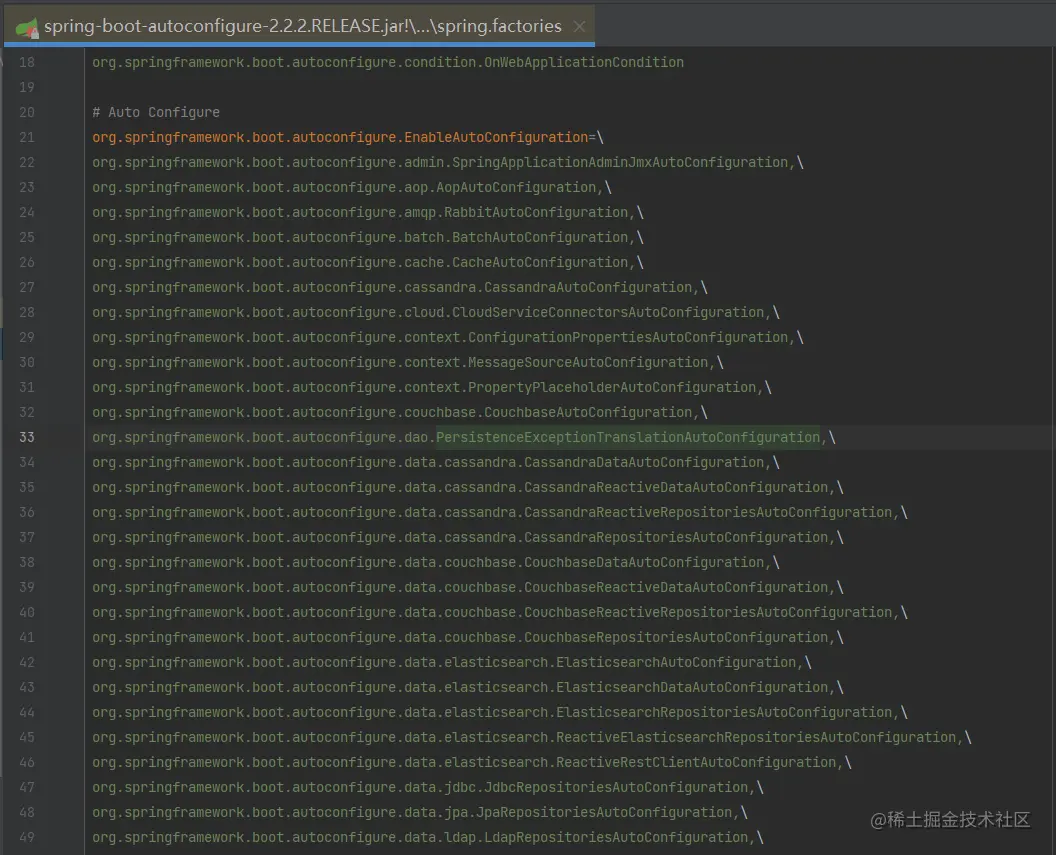The image size is (1056, 855).
Task: Click line number 21 in gutter
Action: click(27, 137)
